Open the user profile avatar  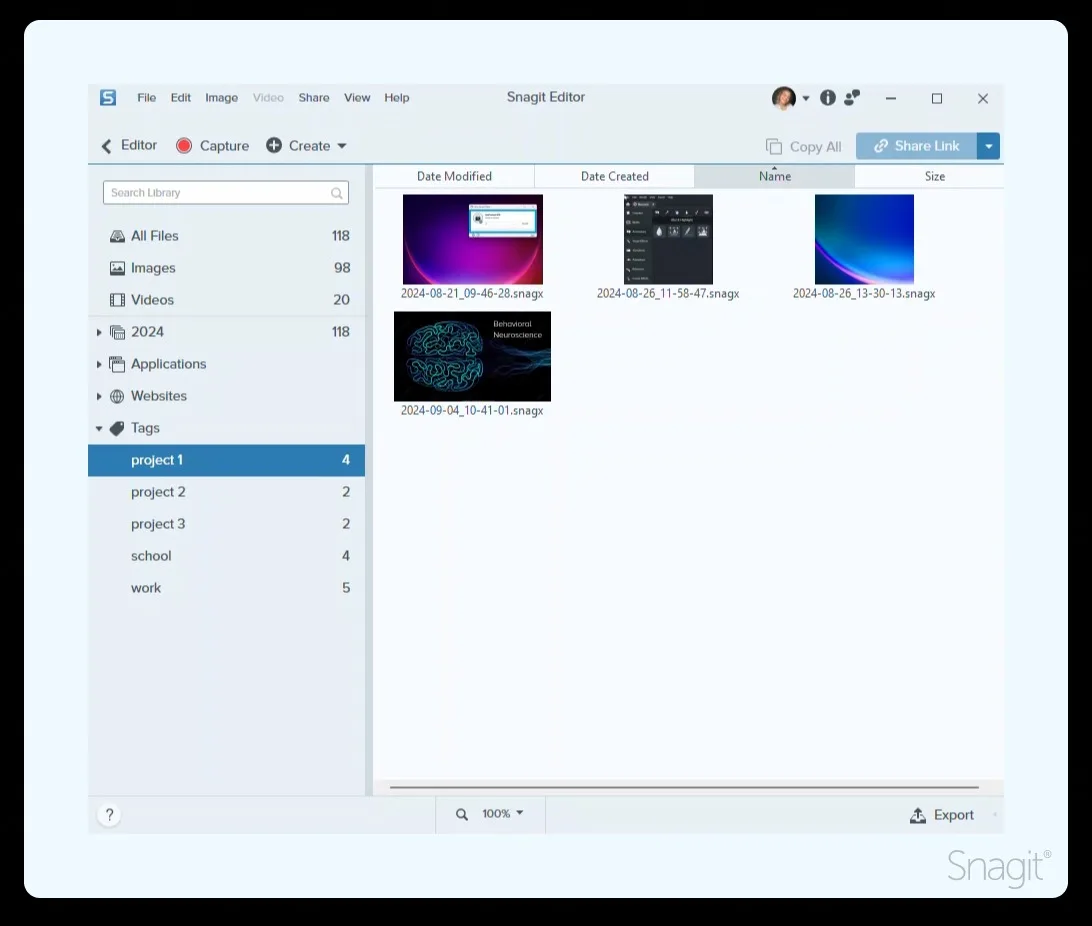783,98
